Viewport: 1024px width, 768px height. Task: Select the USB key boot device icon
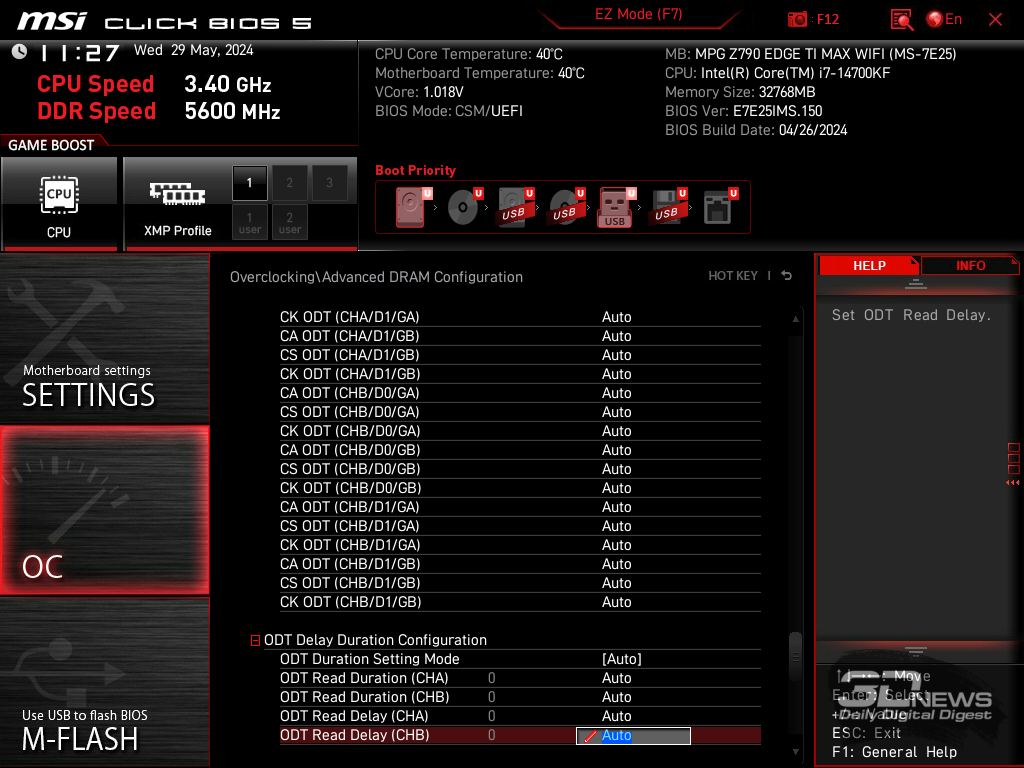pyautogui.click(x=616, y=207)
